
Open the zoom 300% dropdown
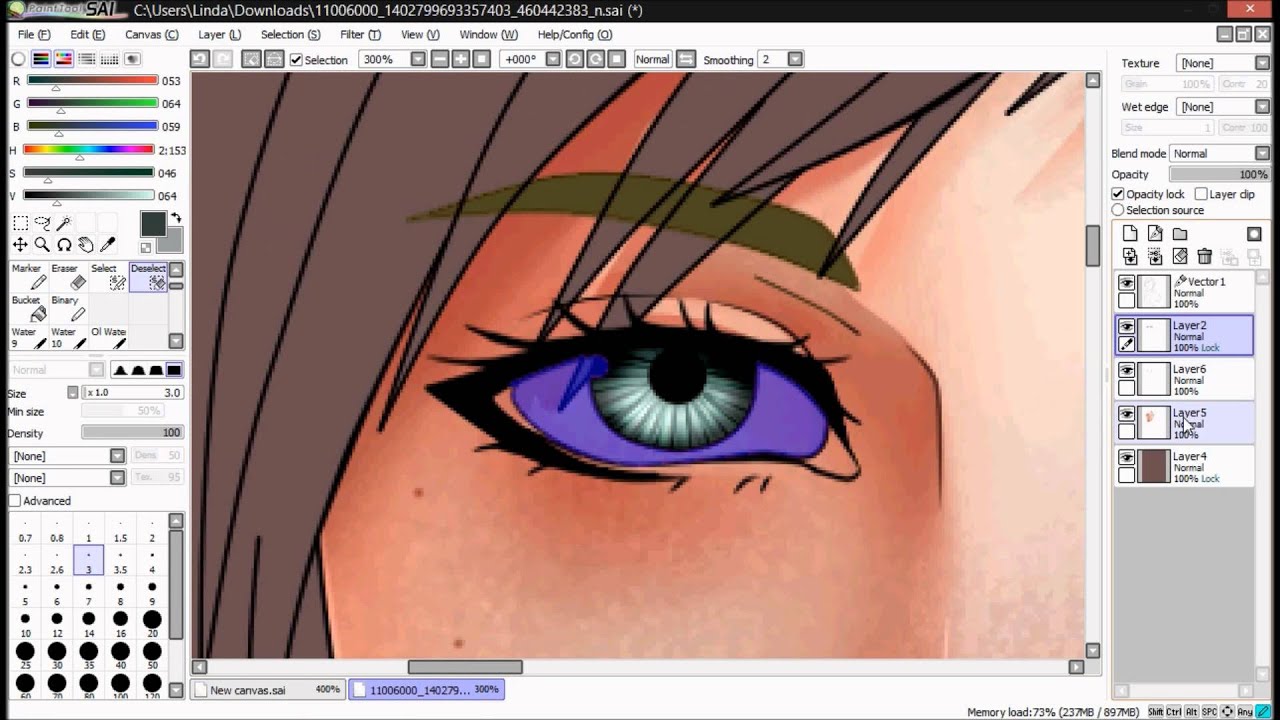click(x=418, y=59)
